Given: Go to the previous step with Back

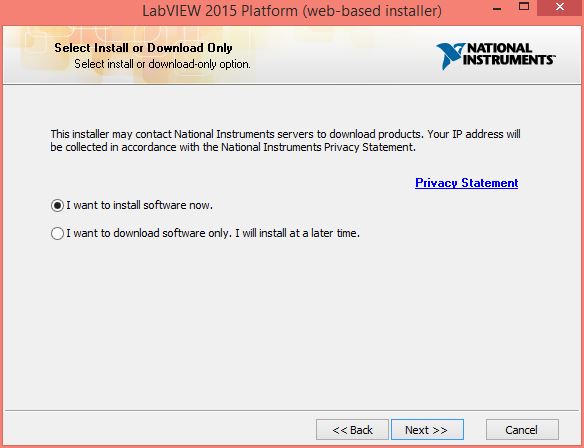Looking at the screenshot, I should [x=352, y=430].
